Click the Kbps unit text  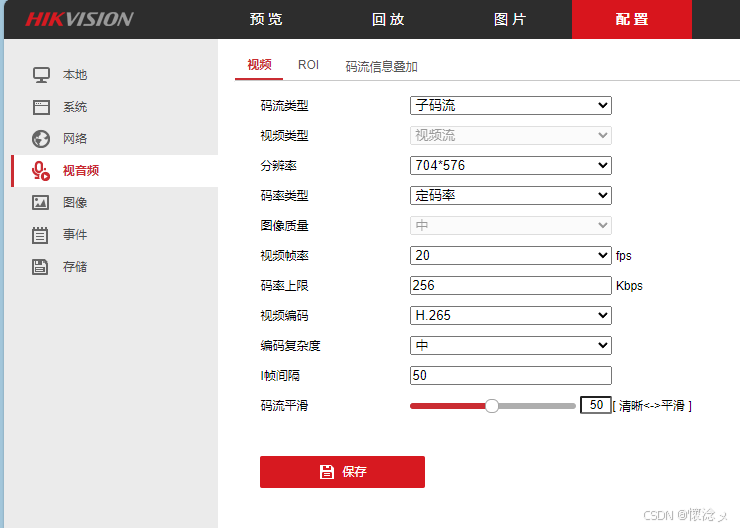pyautogui.click(x=629, y=286)
